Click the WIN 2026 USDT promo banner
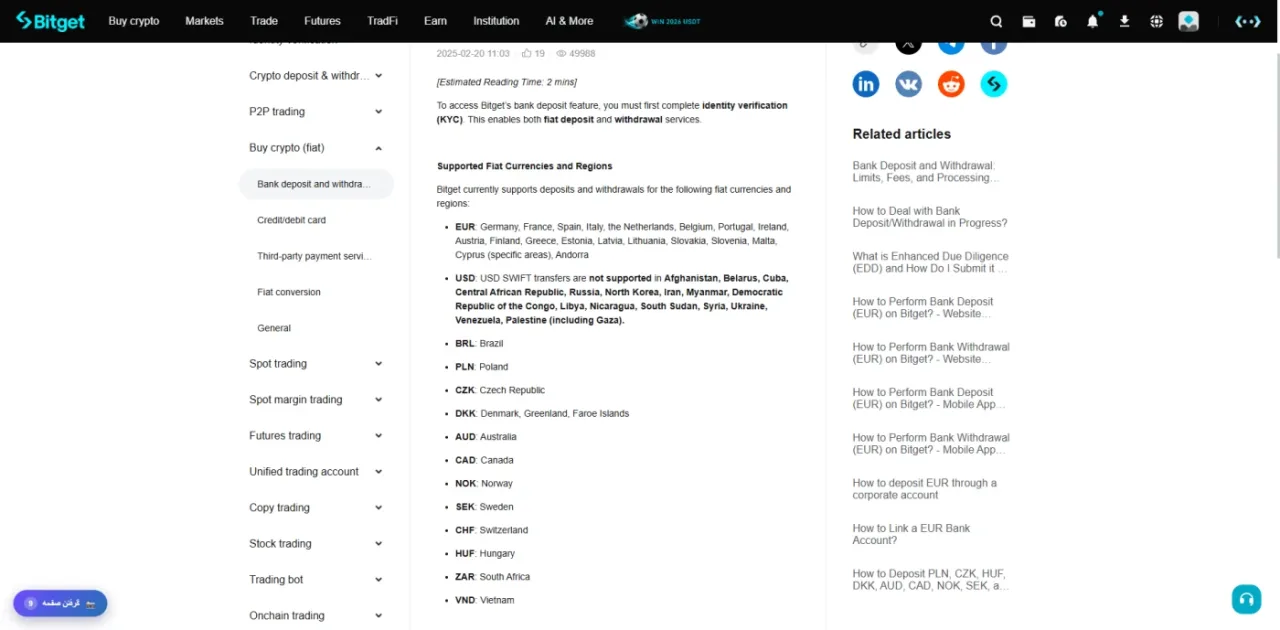1280x630 pixels. [x=664, y=21]
